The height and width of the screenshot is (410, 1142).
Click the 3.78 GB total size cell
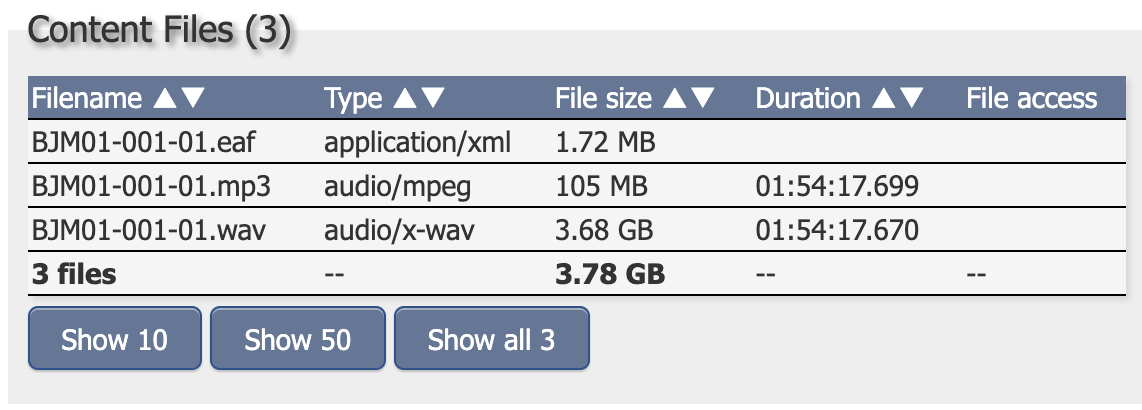(x=610, y=274)
